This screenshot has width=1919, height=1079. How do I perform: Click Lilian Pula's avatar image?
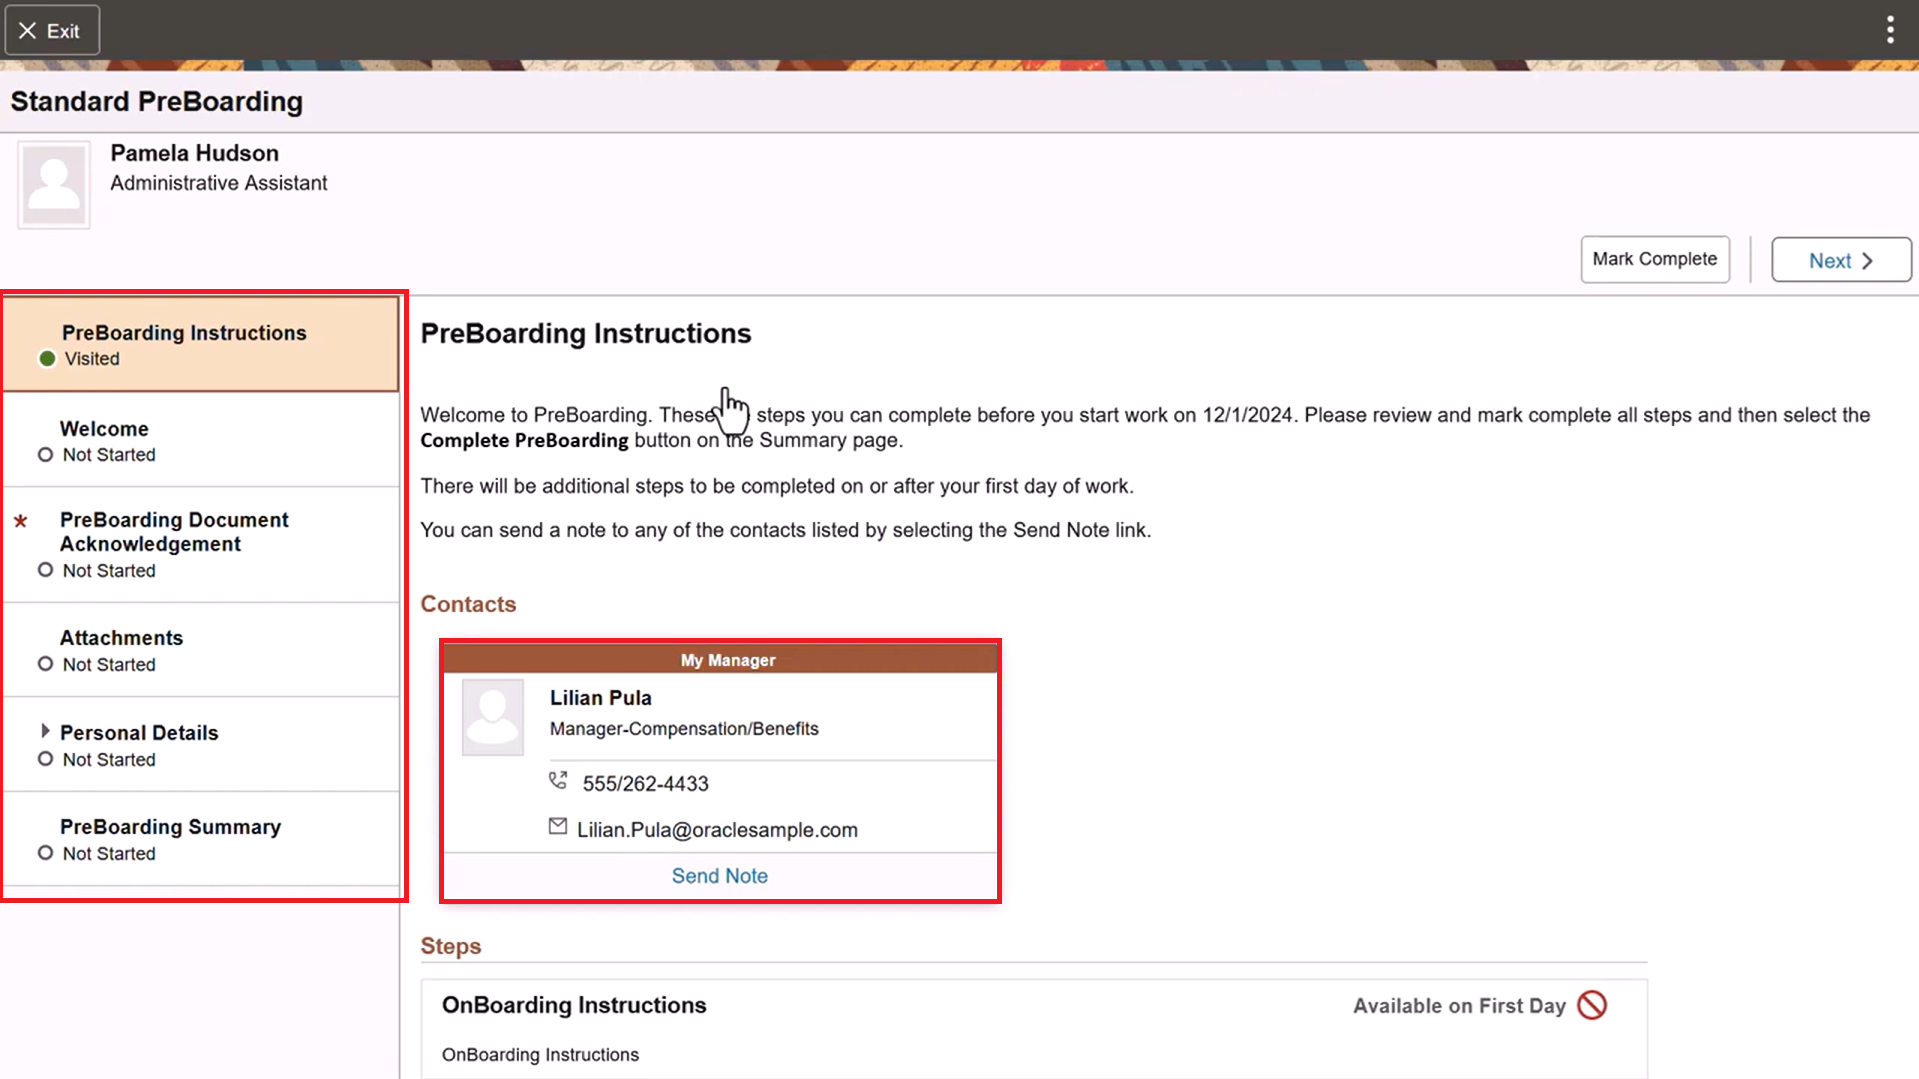[x=492, y=717]
